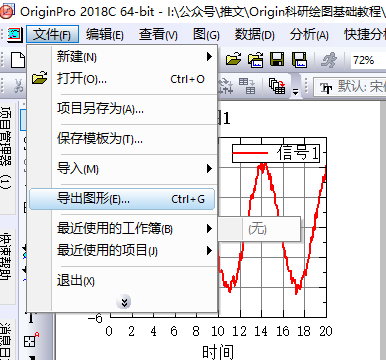386x360 pixels.
Task: Select 退出(X) to quit Origin
Action: coord(122,280)
